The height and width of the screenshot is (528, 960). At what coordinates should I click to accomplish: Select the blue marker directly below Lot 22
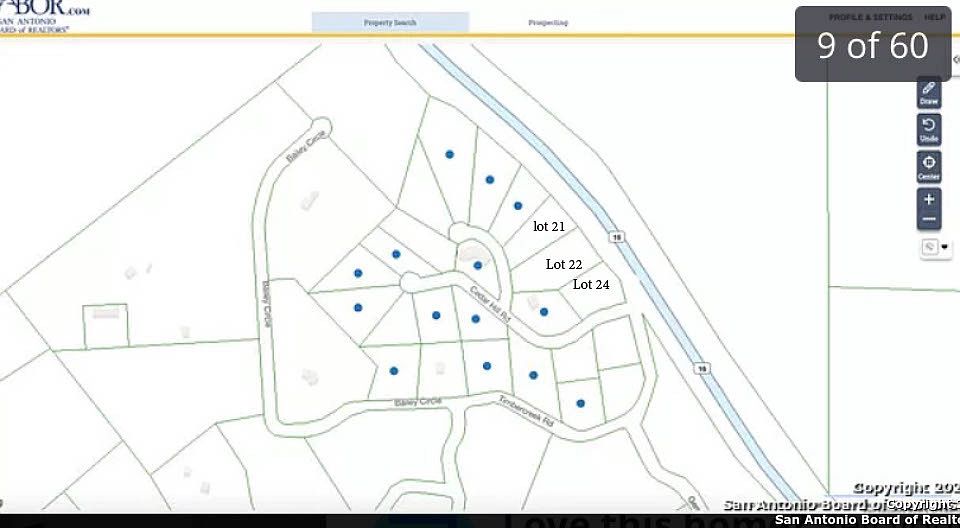click(544, 312)
